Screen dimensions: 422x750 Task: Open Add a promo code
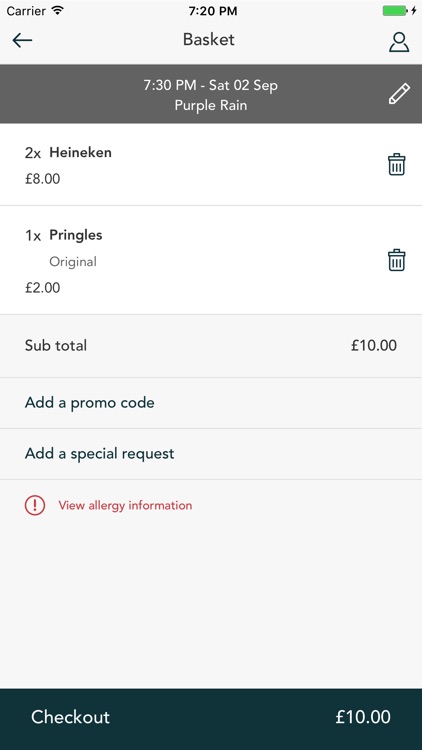click(211, 403)
